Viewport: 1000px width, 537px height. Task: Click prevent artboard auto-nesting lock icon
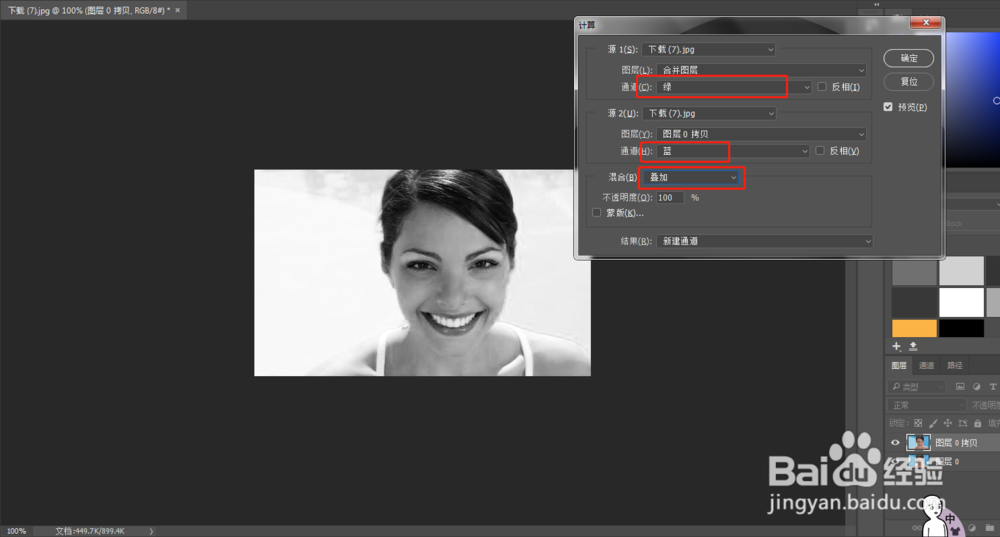pyautogui.click(x=962, y=423)
